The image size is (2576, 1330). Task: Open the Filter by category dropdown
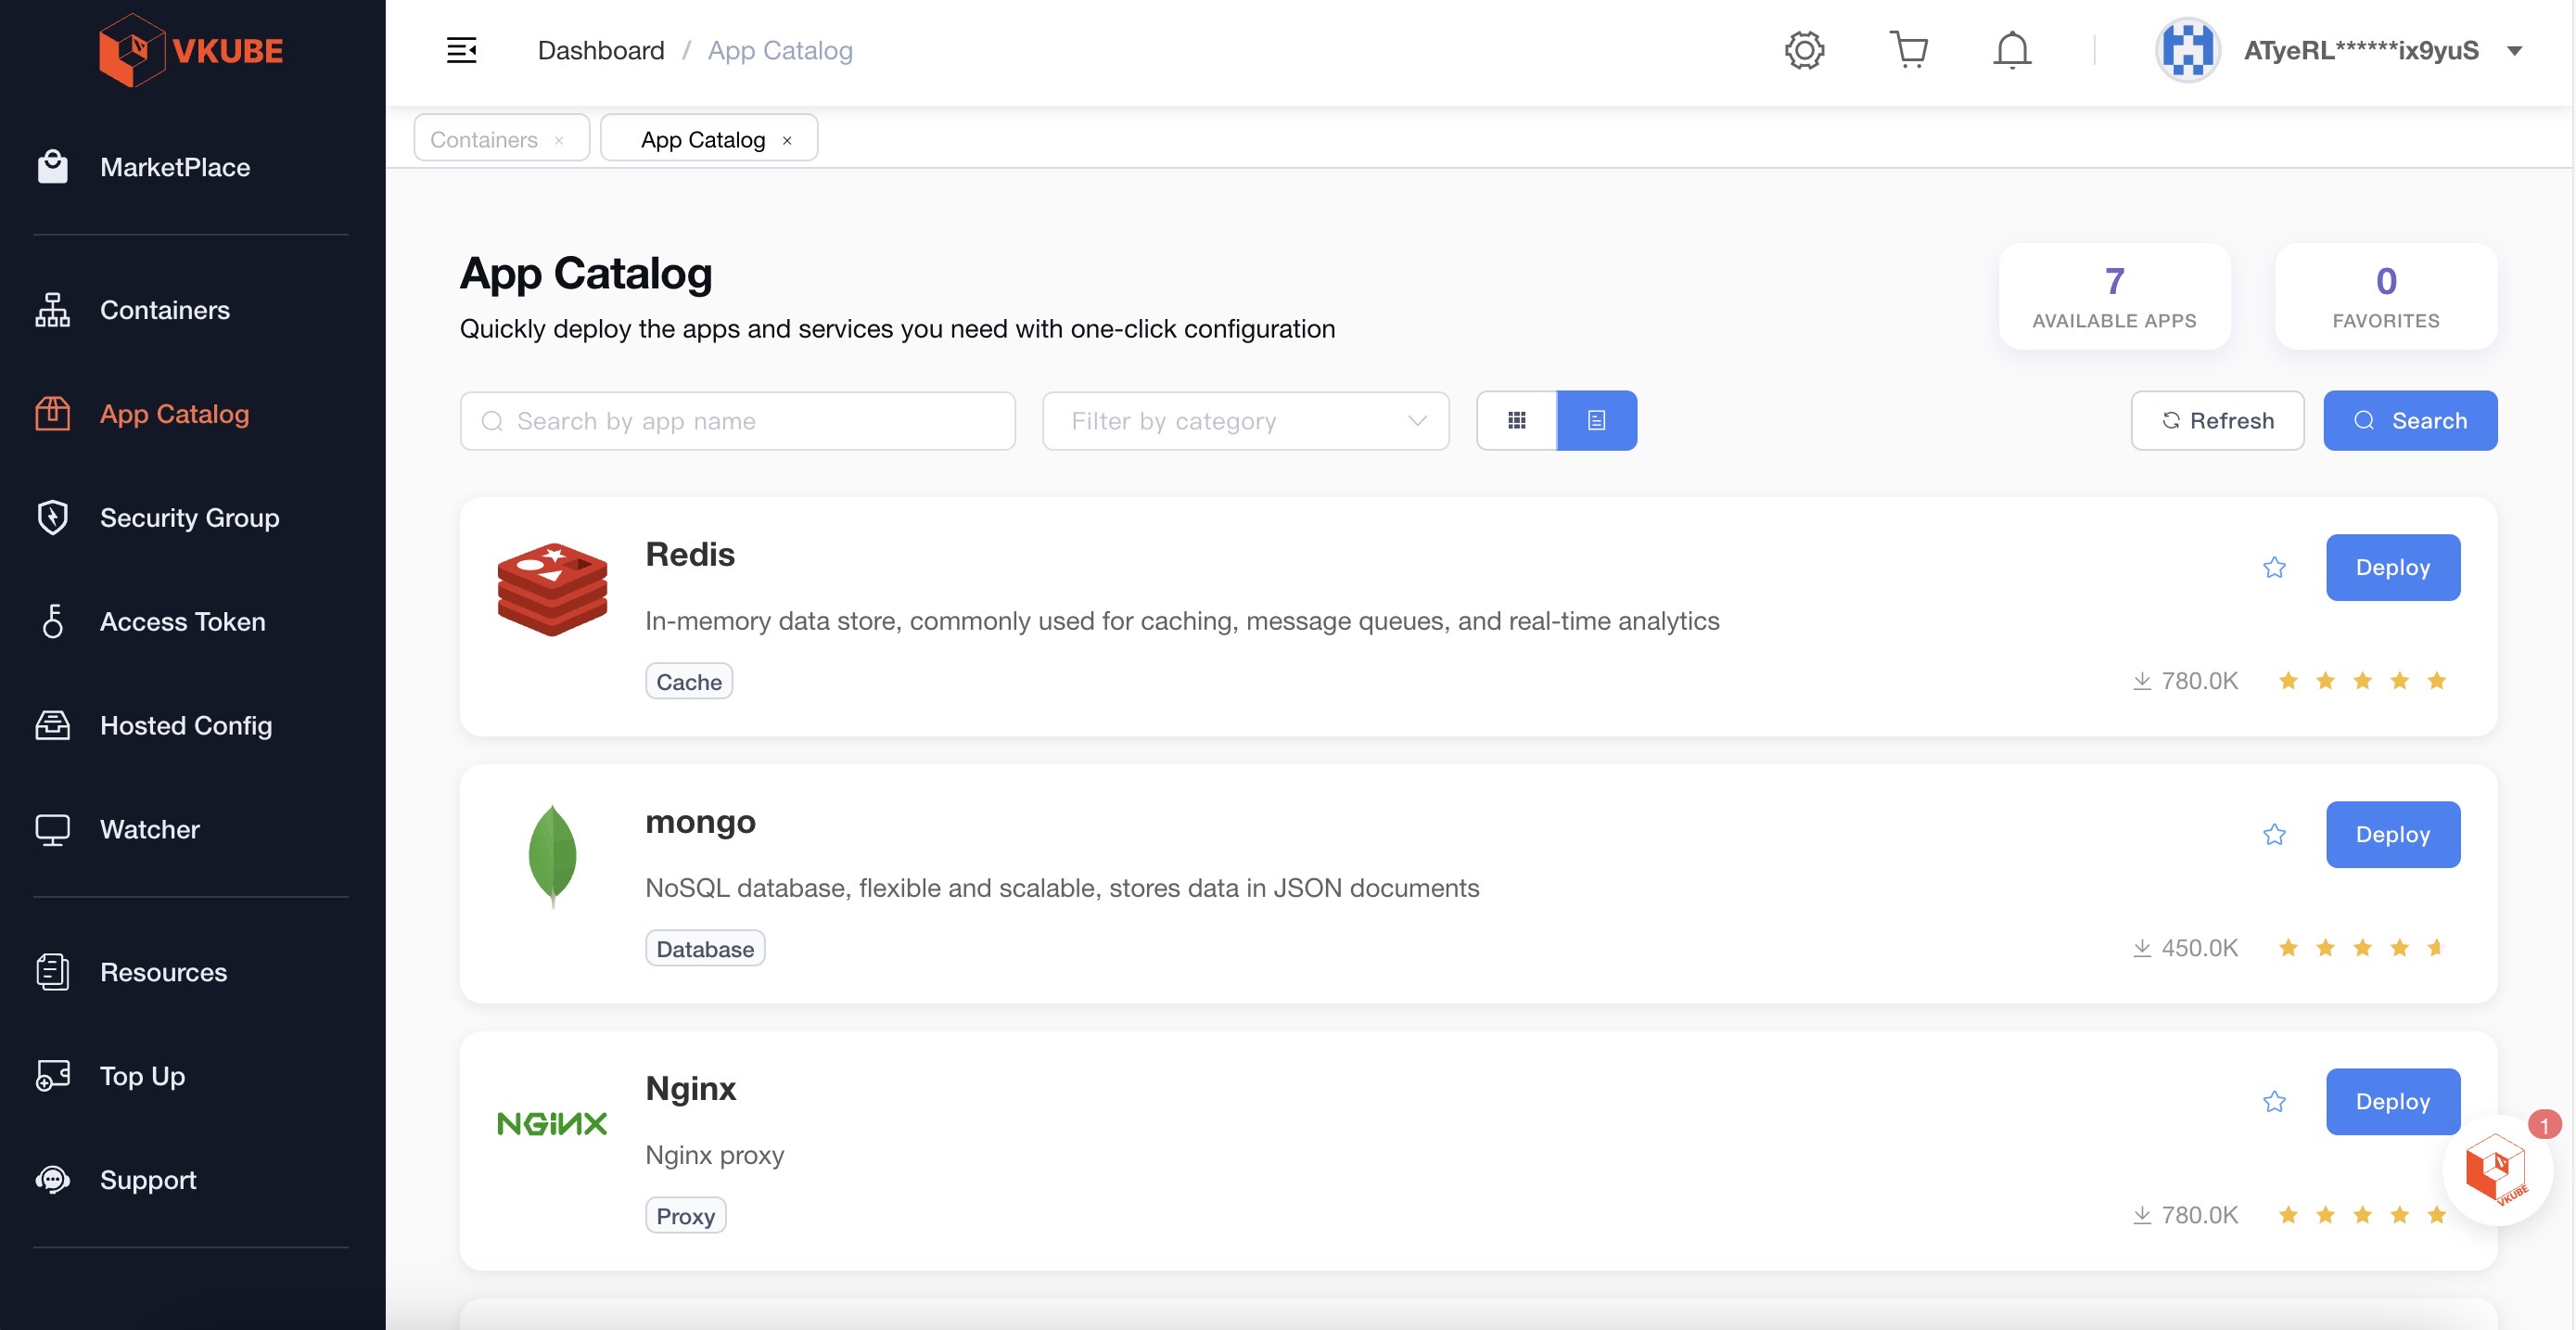(1245, 420)
